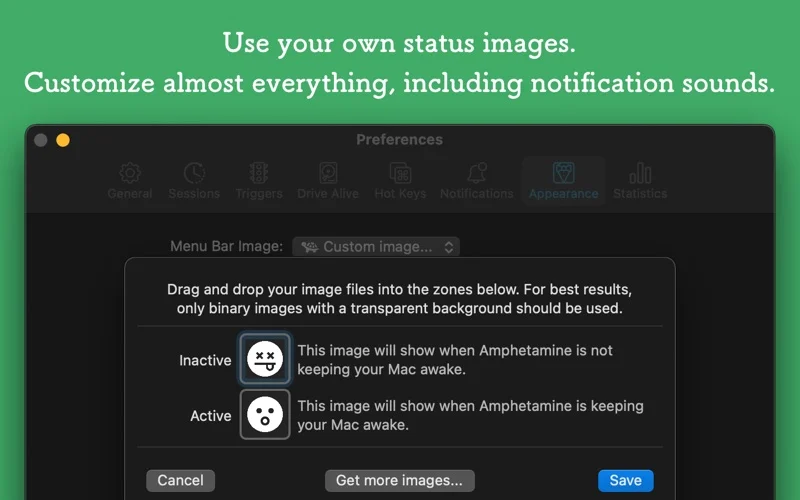Click the Notifications tab label
Viewport: 800px width, 500px height.
[477, 194]
